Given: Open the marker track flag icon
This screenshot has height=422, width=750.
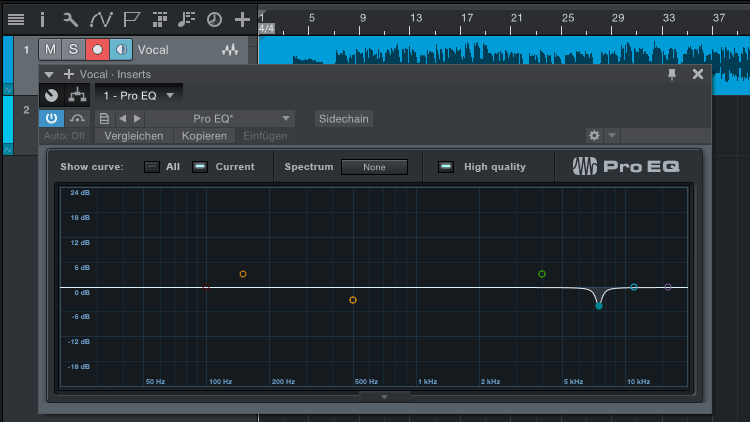Looking at the screenshot, I should pos(131,20).
